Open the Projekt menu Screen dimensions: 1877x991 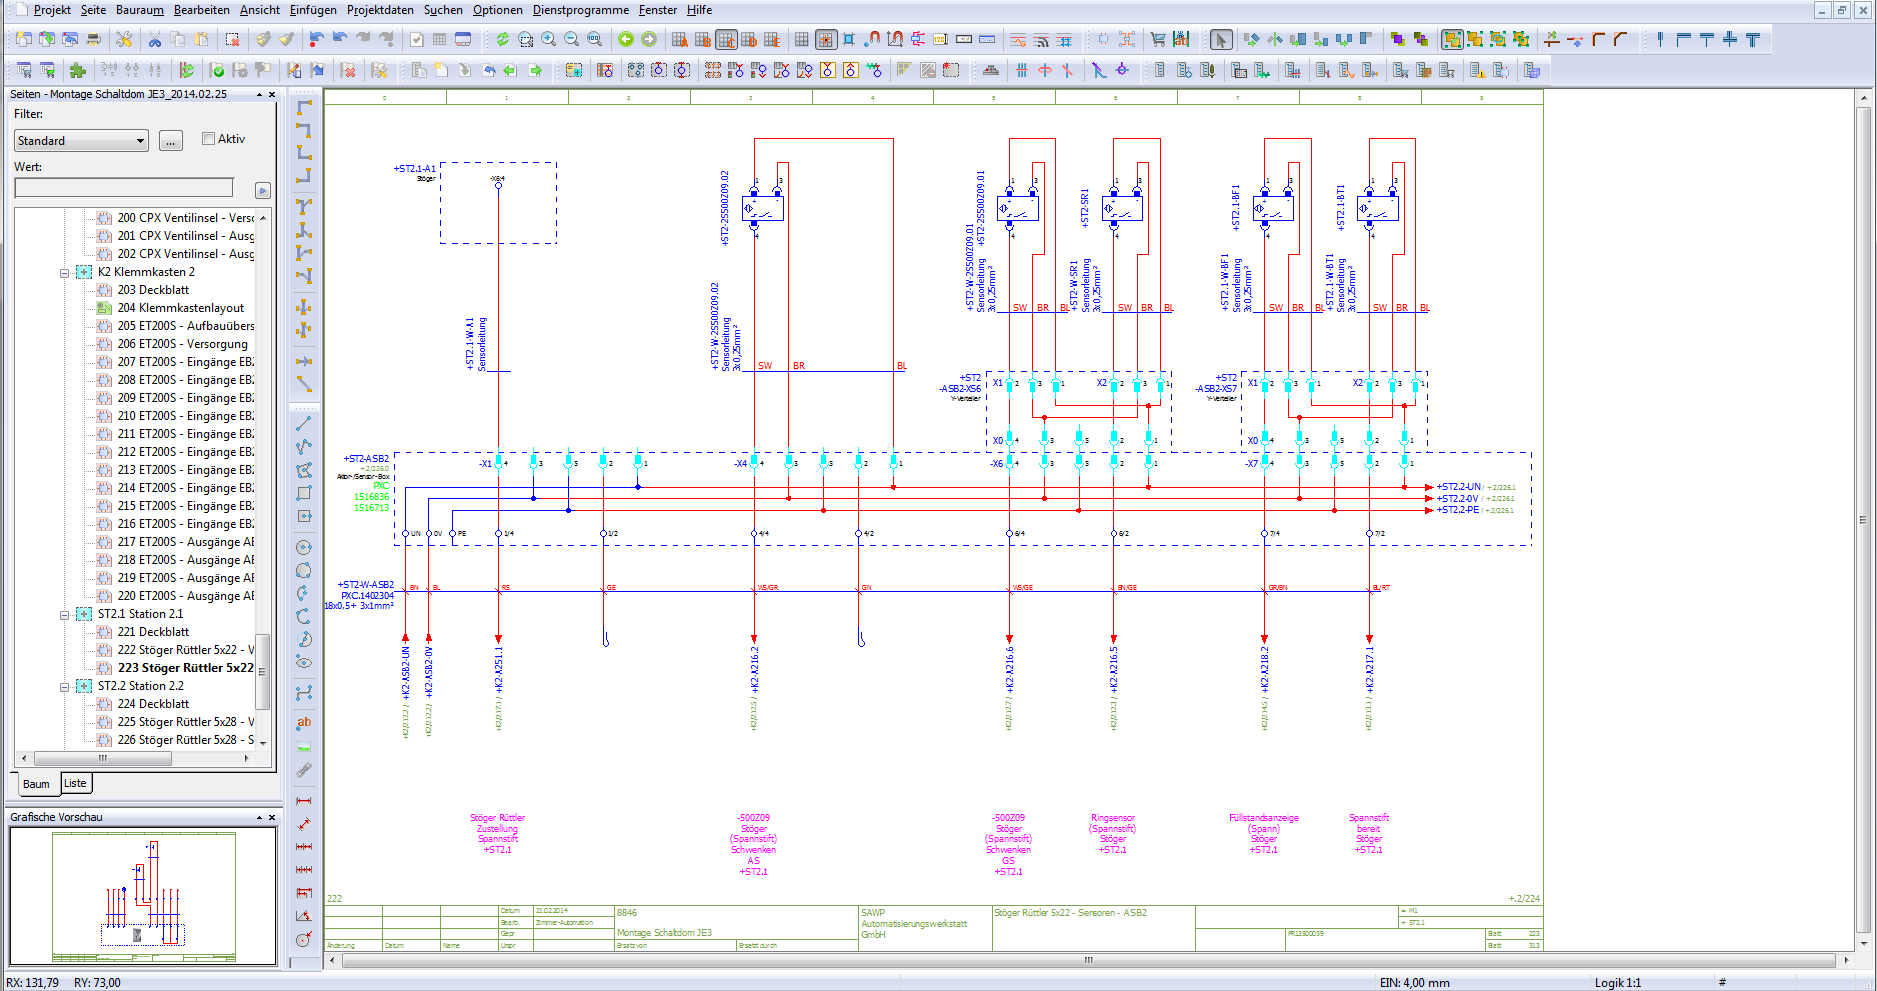point(51,10)
